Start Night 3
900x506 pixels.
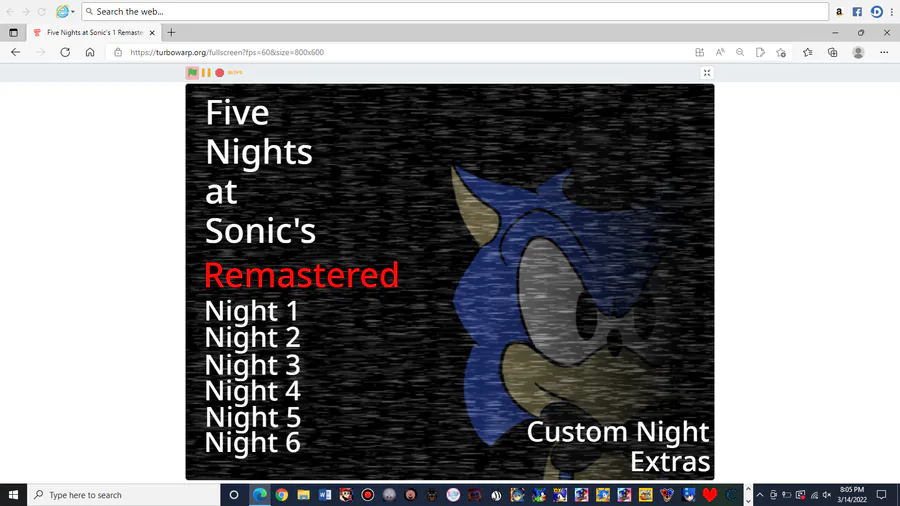tap(253, 364)
